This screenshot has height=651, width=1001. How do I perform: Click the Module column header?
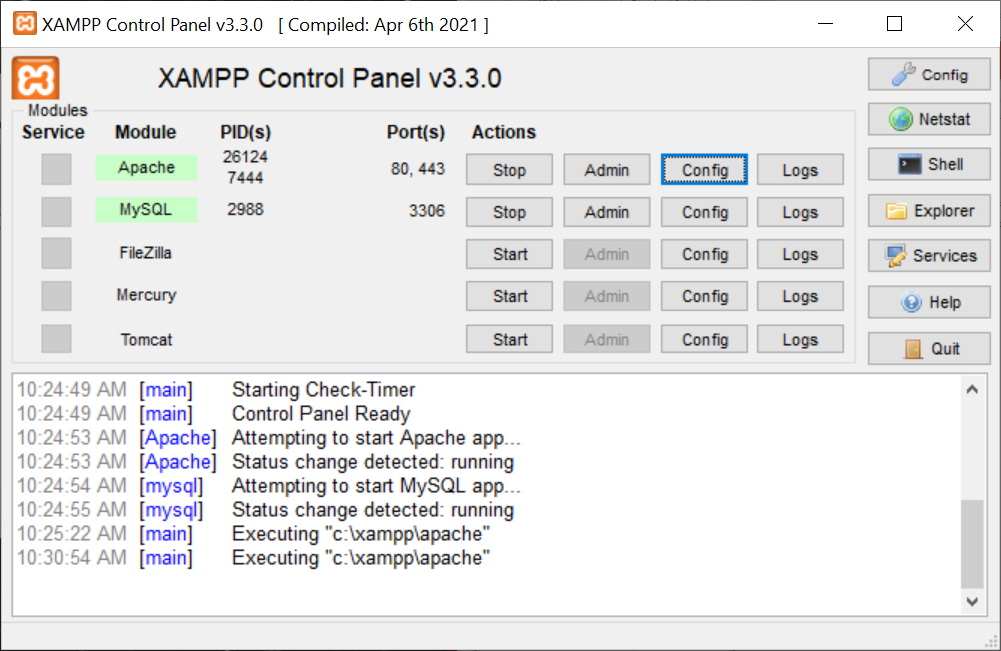click(146, 132)
